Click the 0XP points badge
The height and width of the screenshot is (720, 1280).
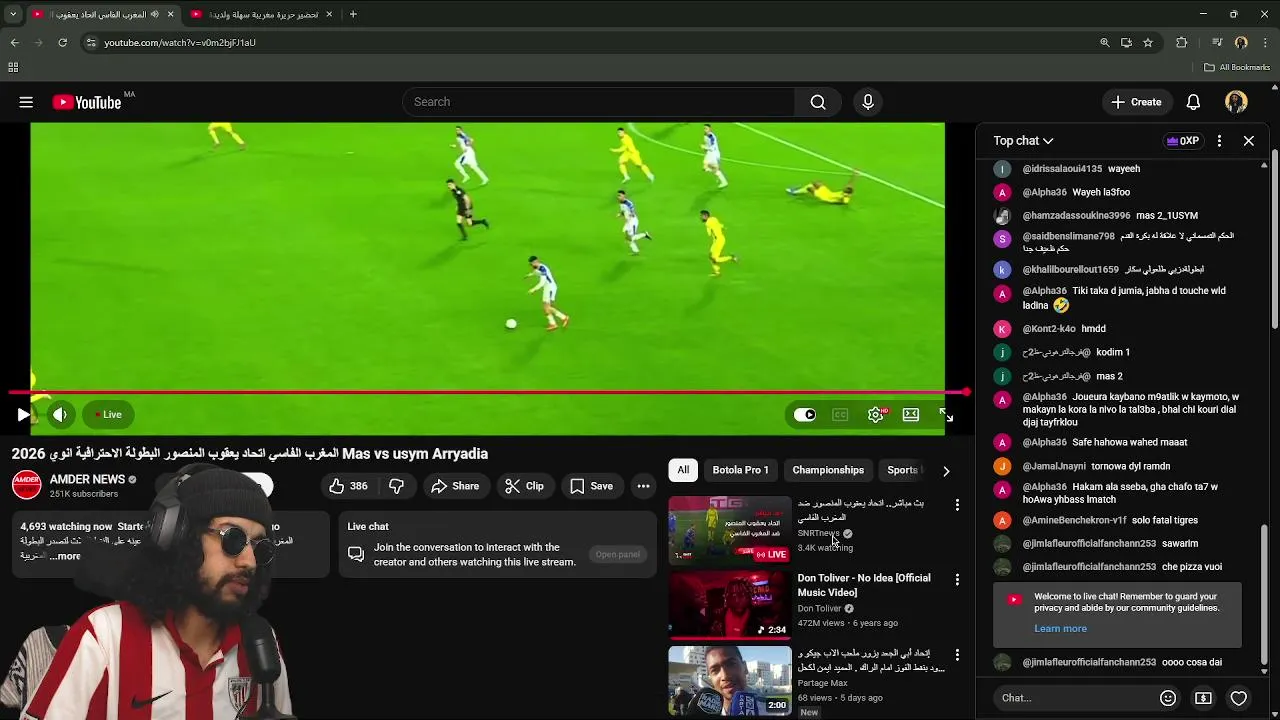[x=1183, y=141]
